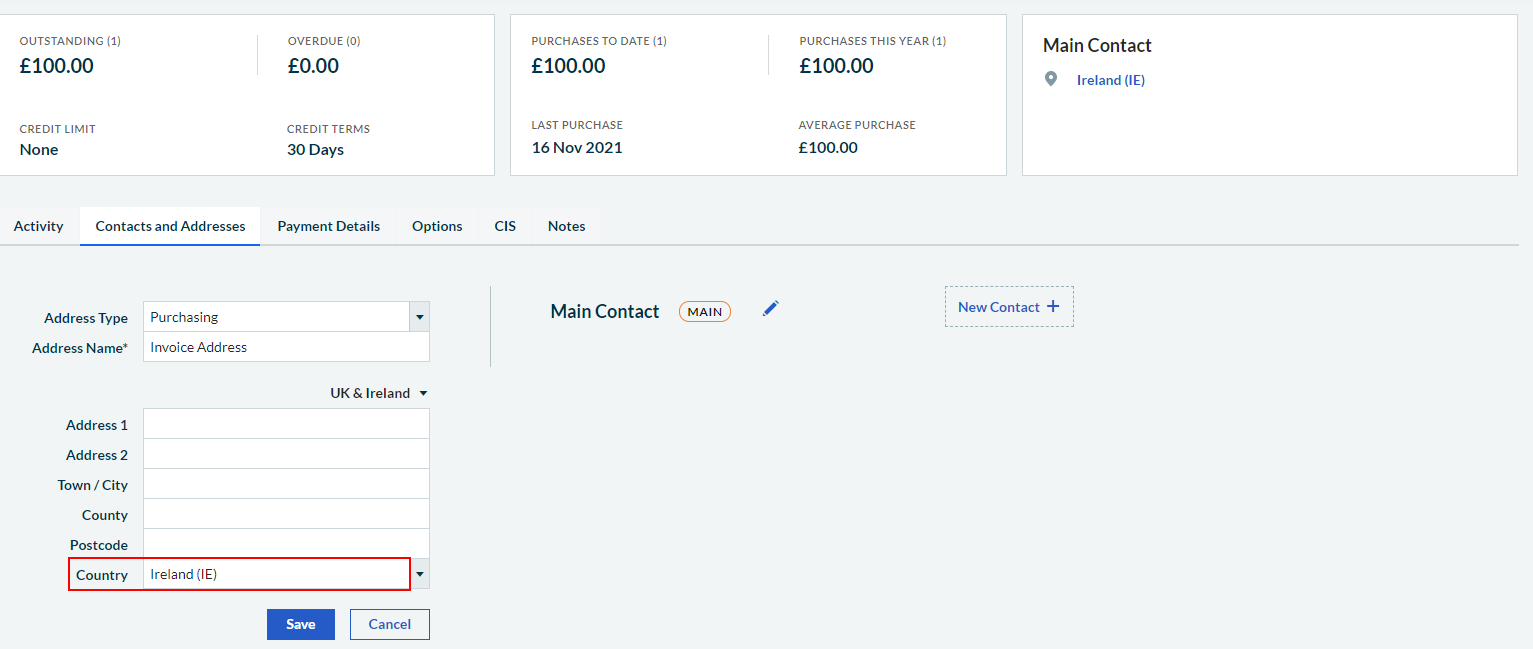
Task: Select the Contacts and Addresses tab
Action: pyautogui.click(x=170, y=226)
